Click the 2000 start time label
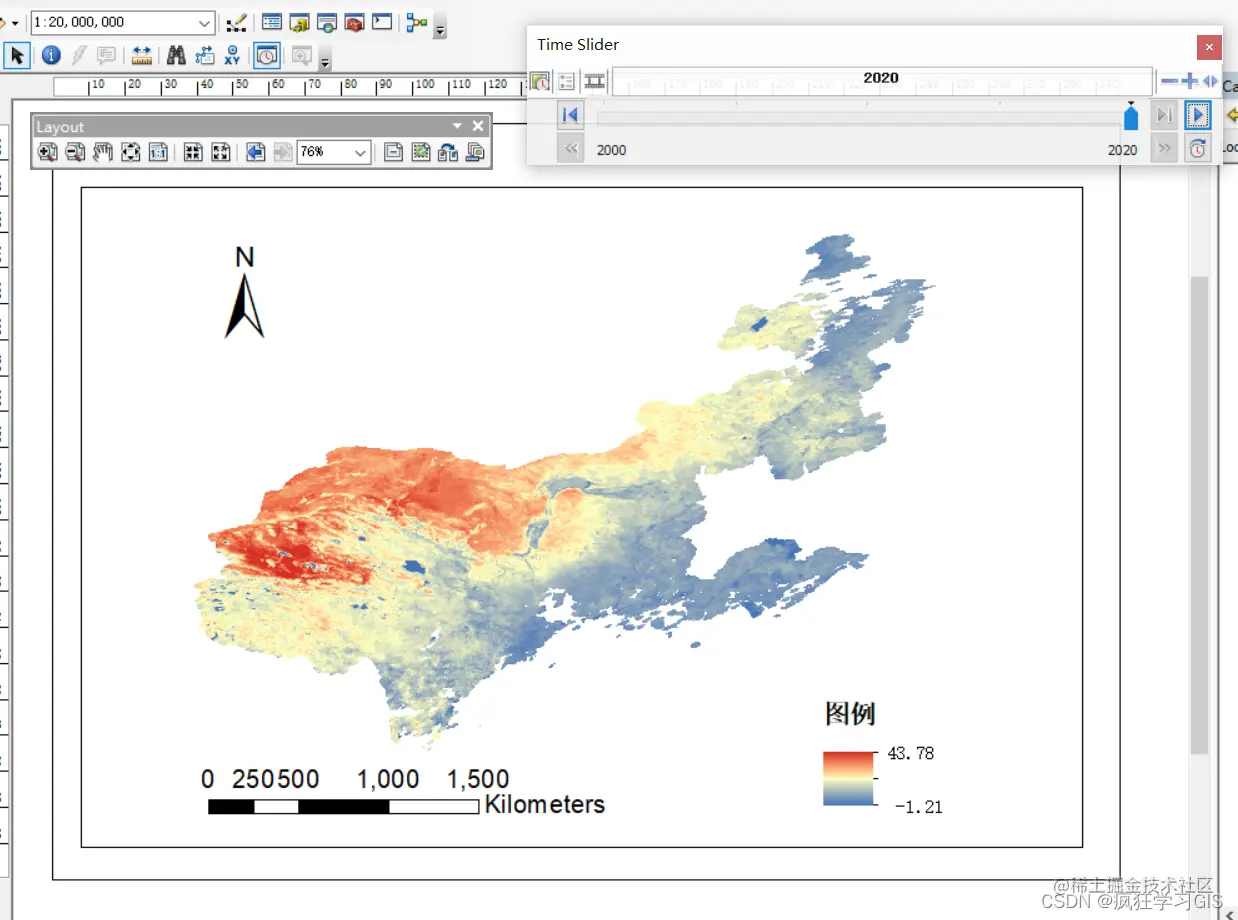The width and height of the screenshot is (1238, 920). [611, 150]
